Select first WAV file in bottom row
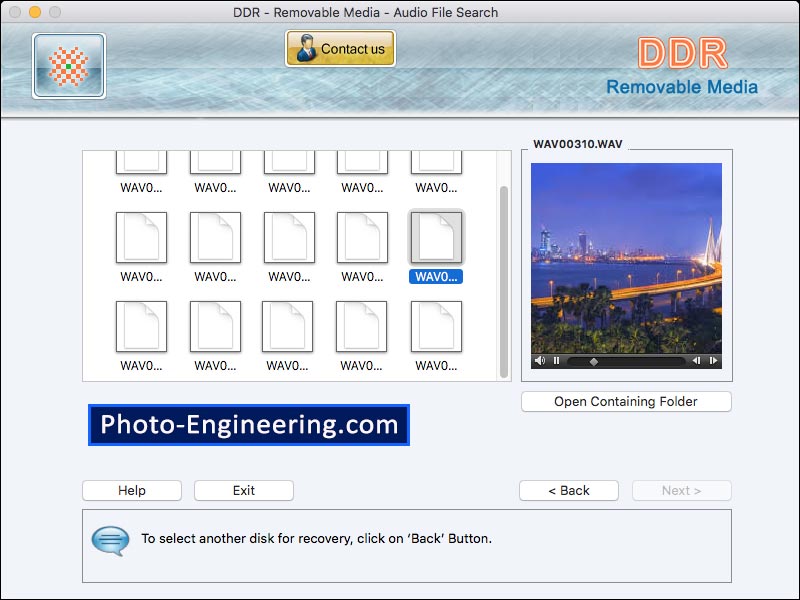This screenshot has height=600, width=800. 141,327
